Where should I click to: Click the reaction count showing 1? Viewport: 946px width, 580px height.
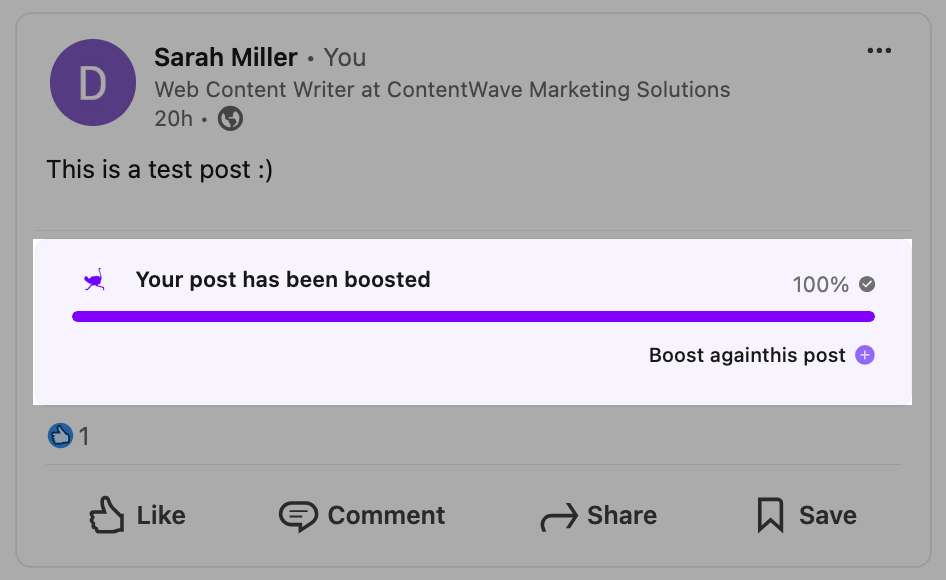(x=85, y=436)
